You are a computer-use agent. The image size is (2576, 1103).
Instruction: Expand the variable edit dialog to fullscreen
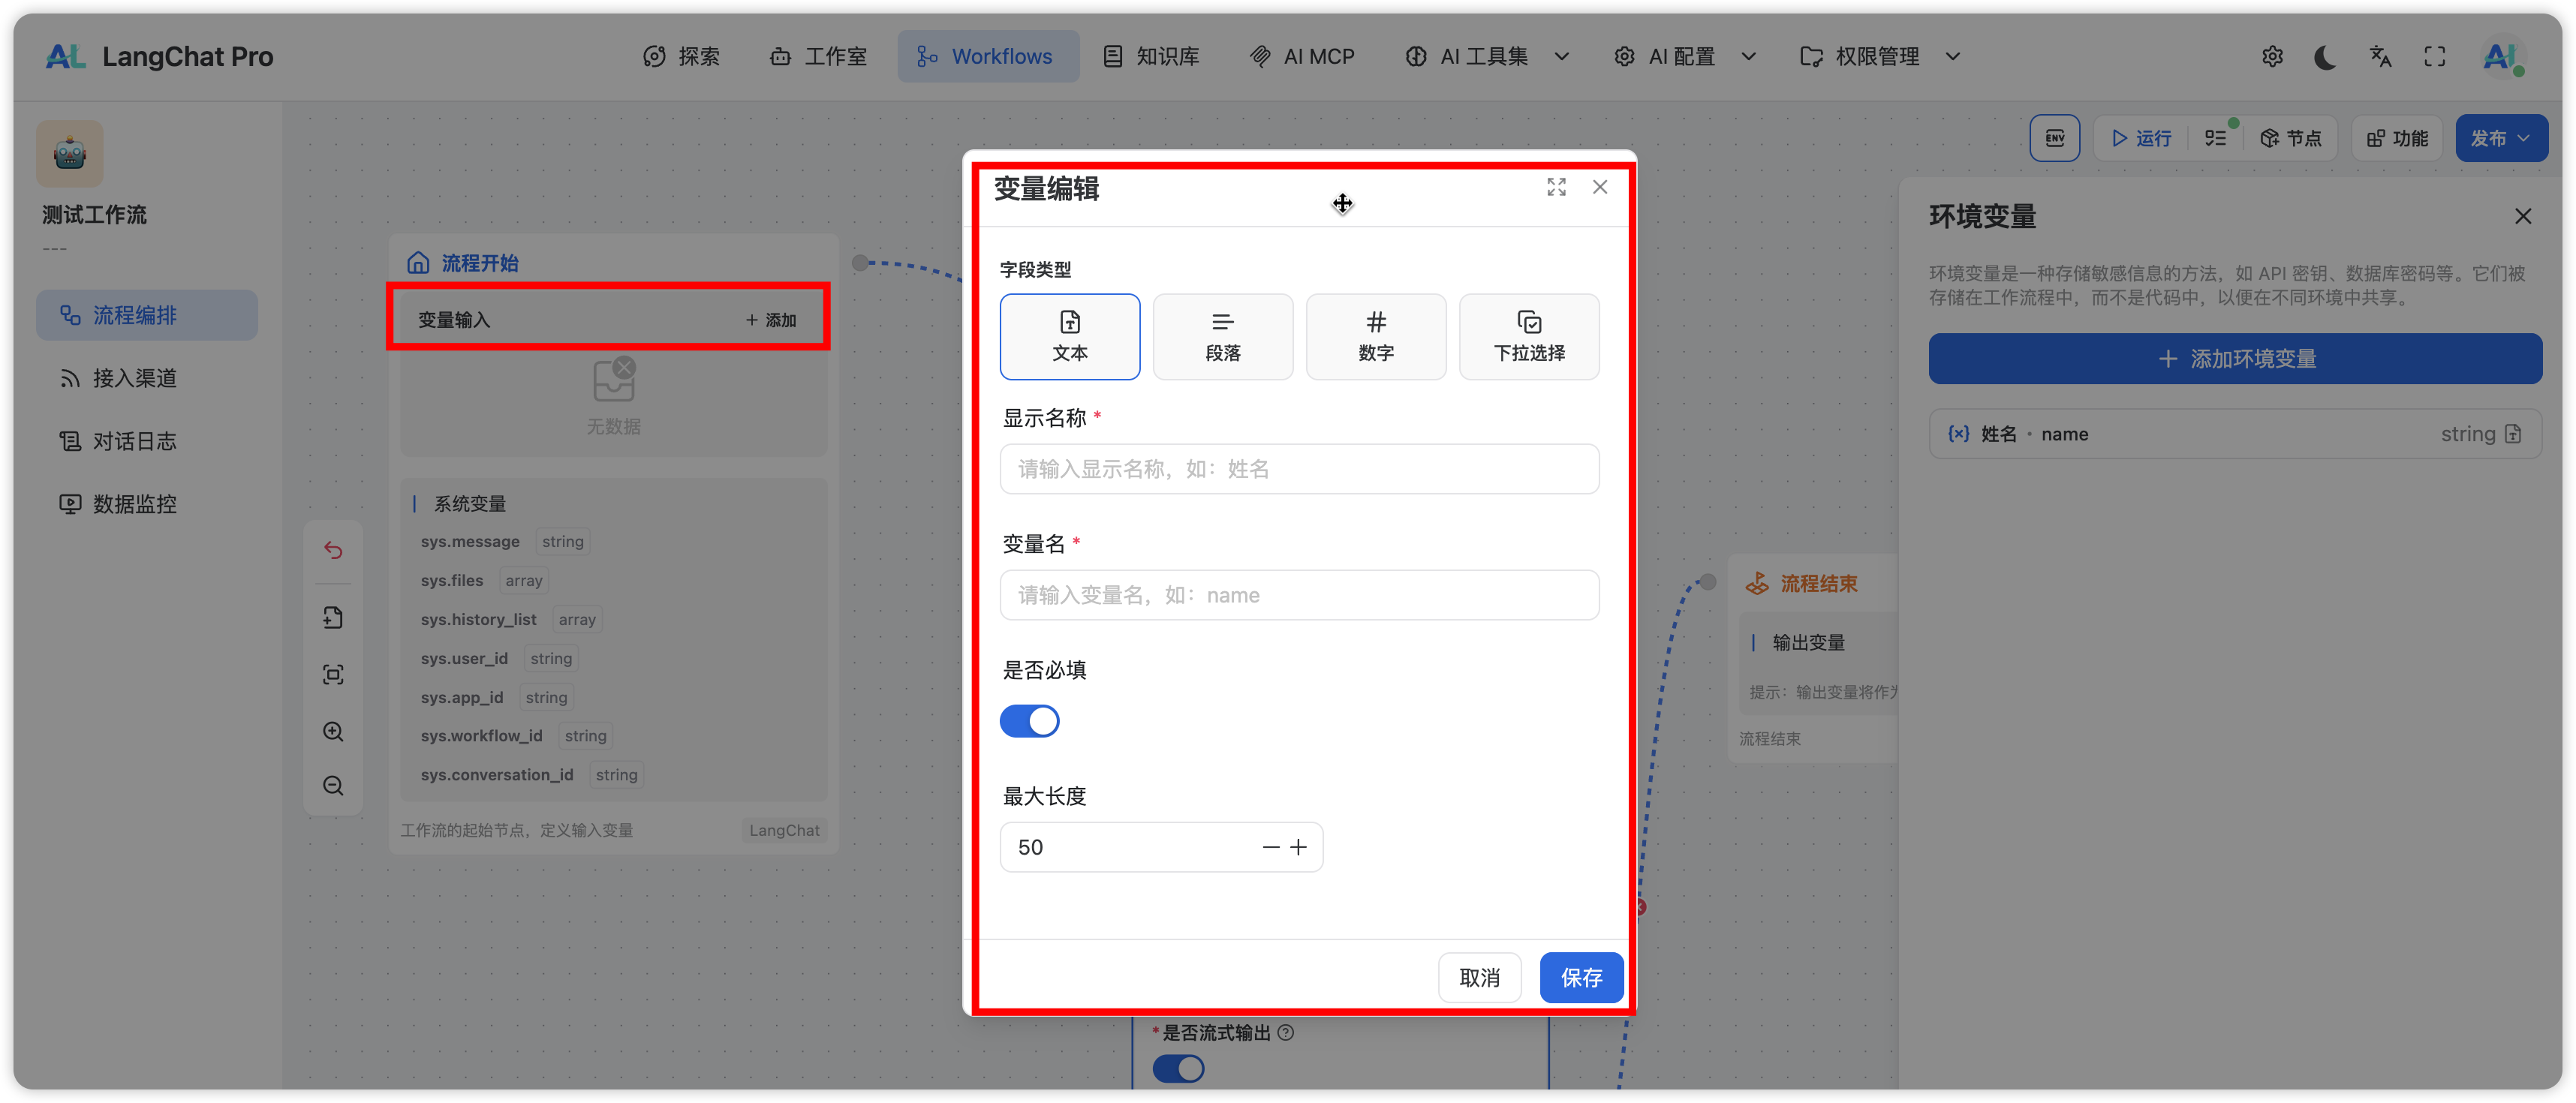[1556, 187]
